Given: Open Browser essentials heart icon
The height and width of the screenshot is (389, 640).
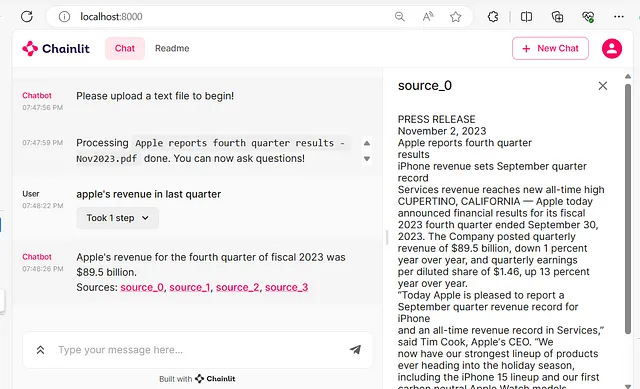Looking at the screenshot, I should click(588, 17).
